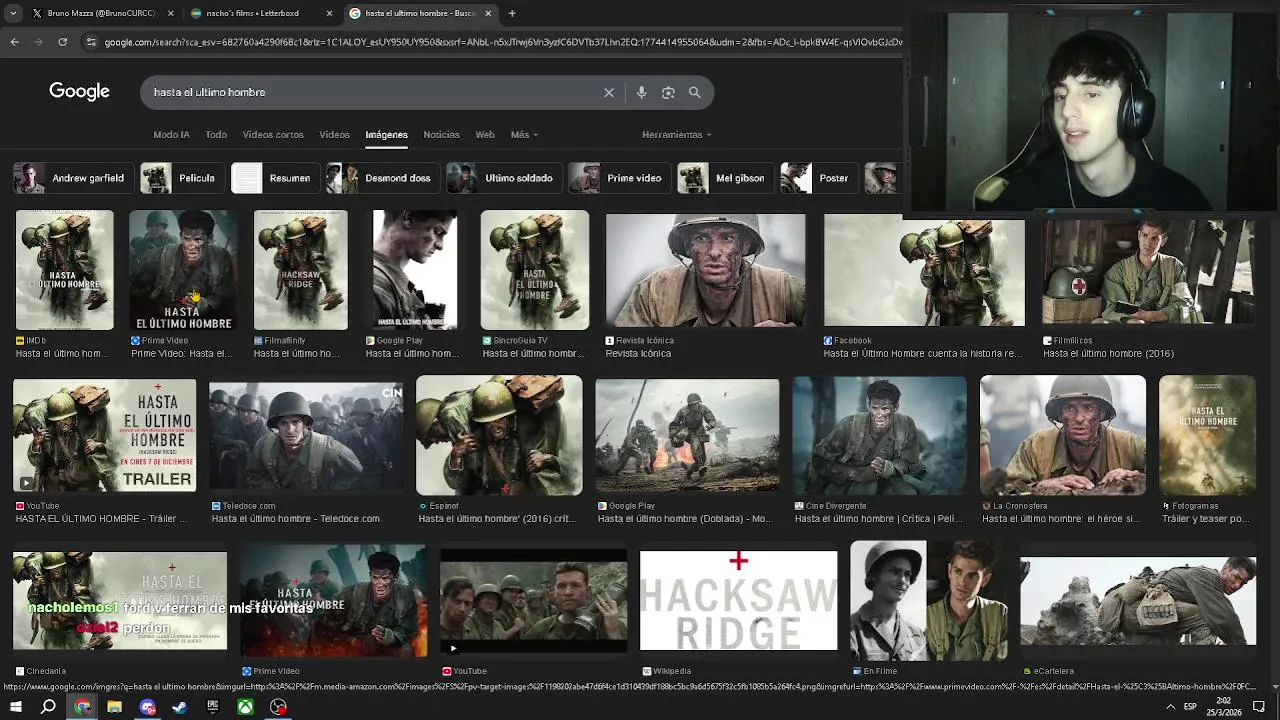Launch Steam from the taskbar

[180, 707]
